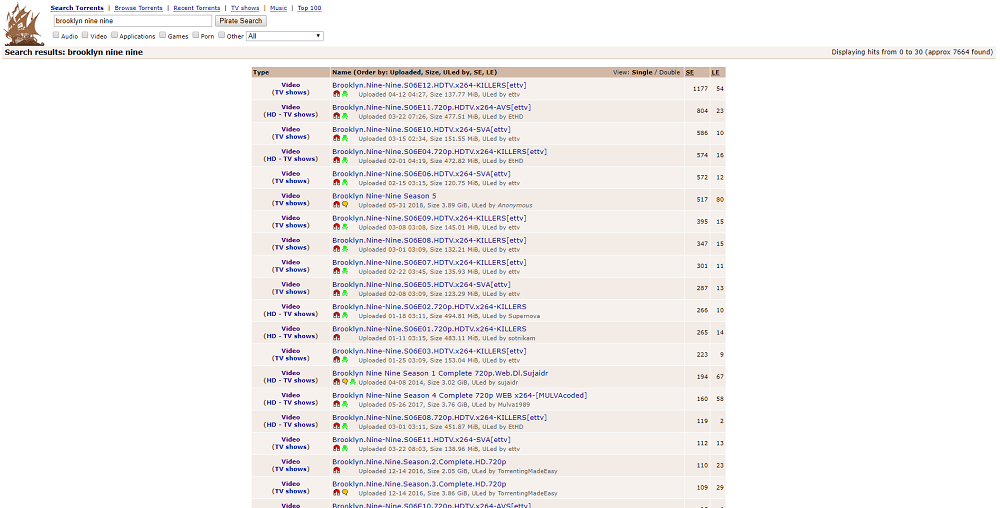The image size is (1000, 508).
Task: Click Video type link in Season 5 row
Action: 291,196
